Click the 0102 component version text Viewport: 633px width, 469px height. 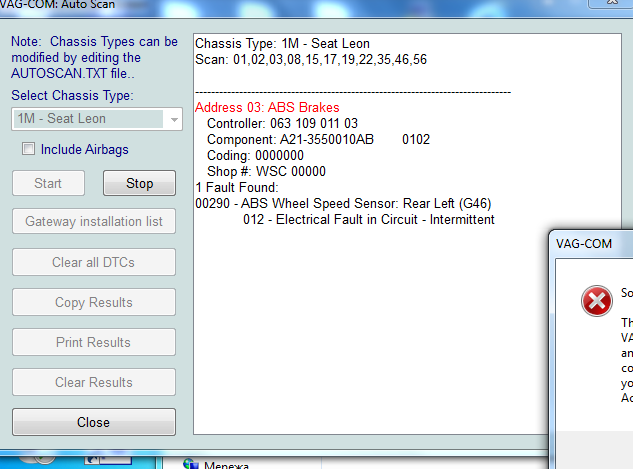[416, 140]
